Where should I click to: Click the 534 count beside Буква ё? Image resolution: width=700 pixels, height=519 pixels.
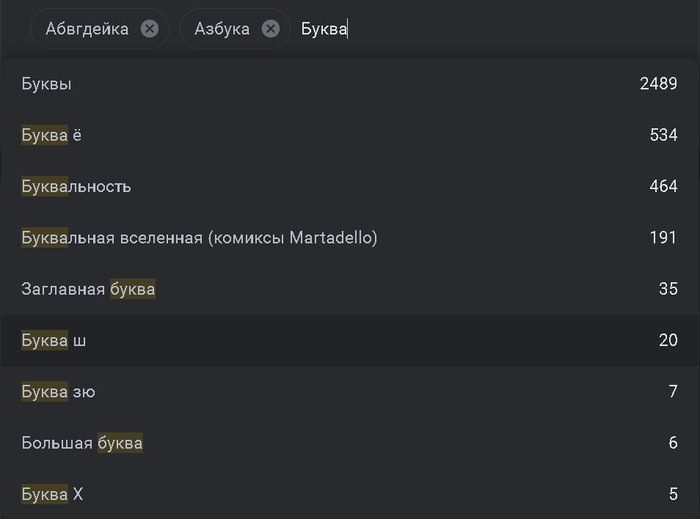pyautogui.click(x=663, y=135)
